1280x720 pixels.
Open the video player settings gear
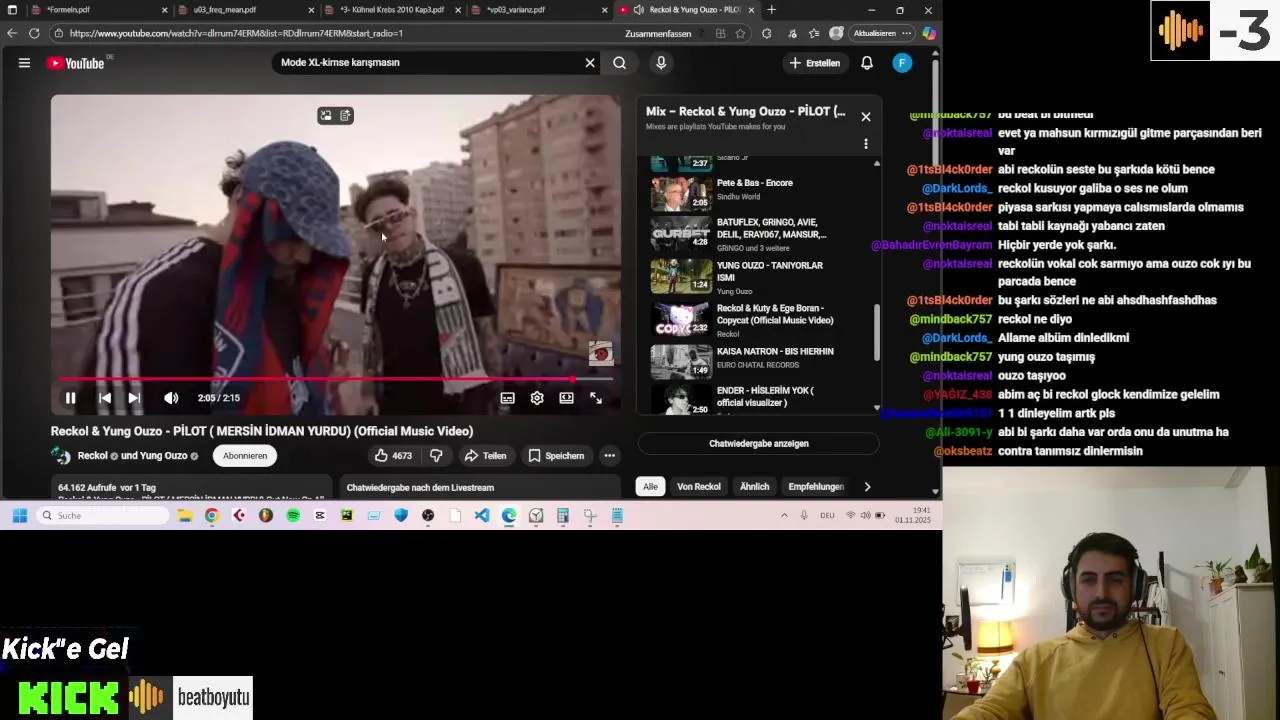pos(537,398)
